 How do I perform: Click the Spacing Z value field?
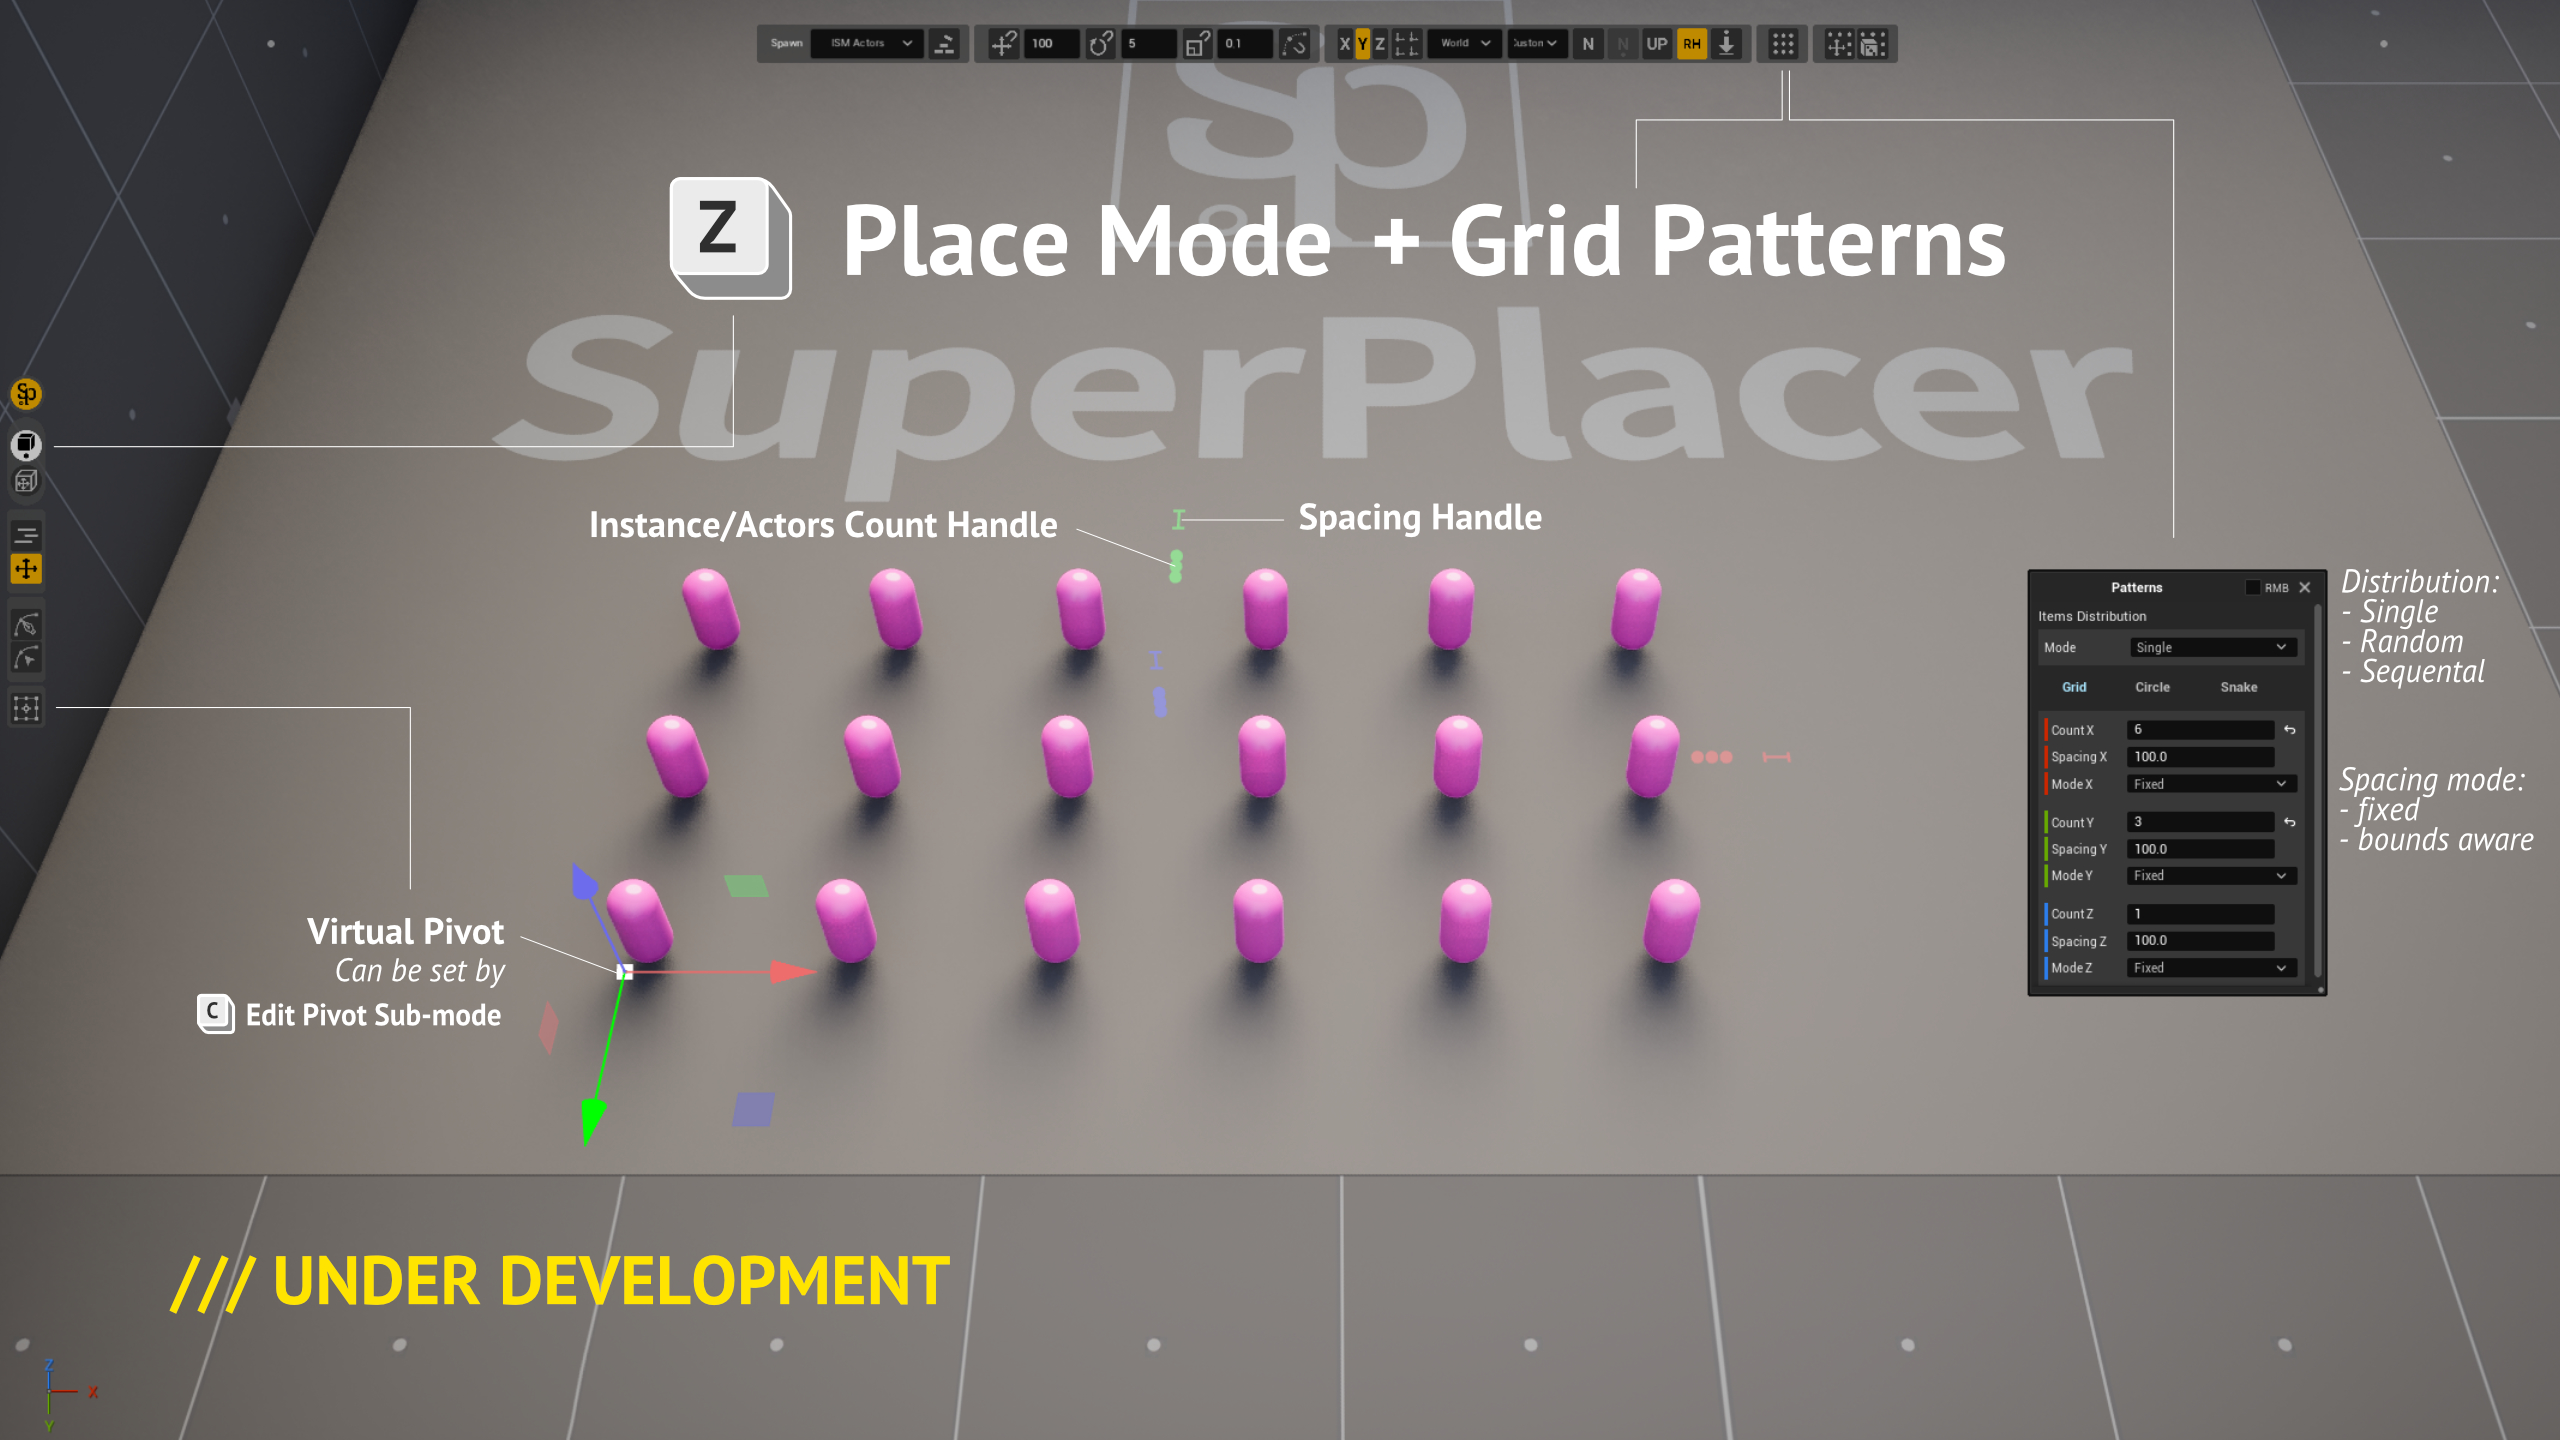click(2201, 940)
